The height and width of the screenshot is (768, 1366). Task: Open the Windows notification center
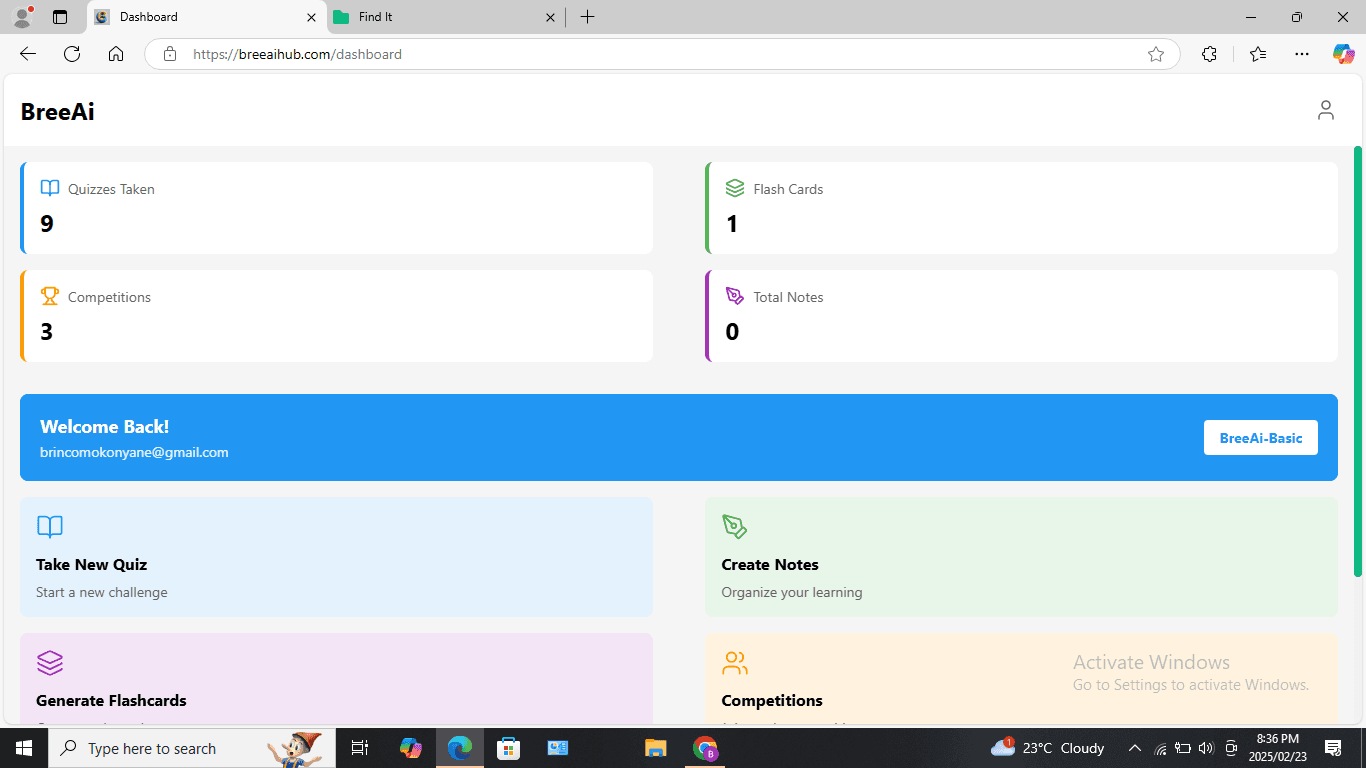(x=1333, y=748)
